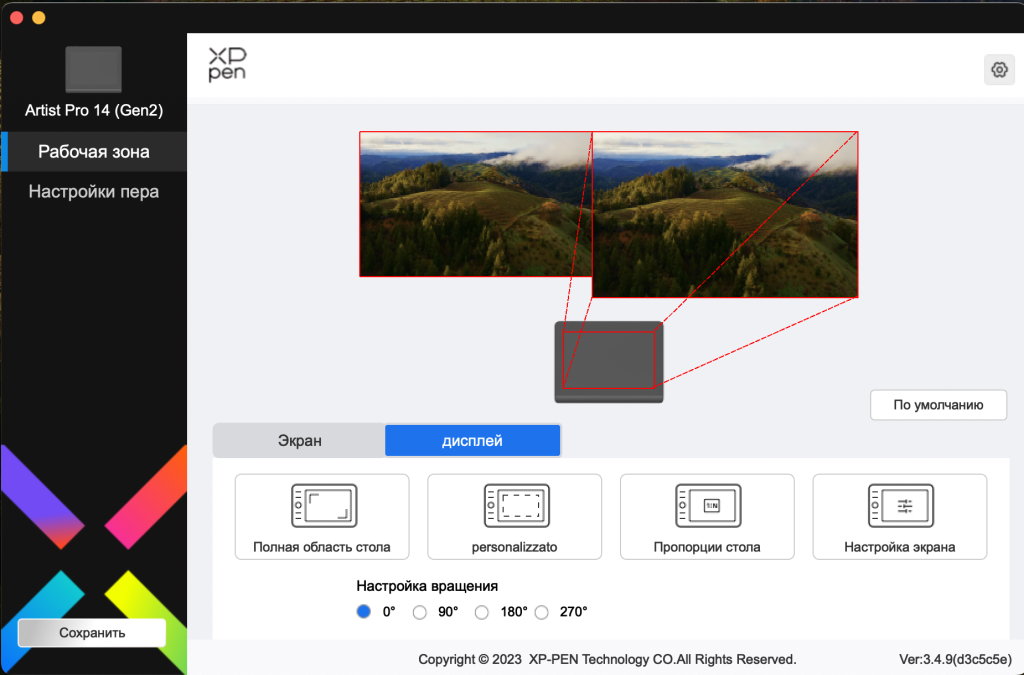The height and width of the screenshot is (675, 1024).
Task: Click the Настройка вращения label
Action: coord(427,586)
